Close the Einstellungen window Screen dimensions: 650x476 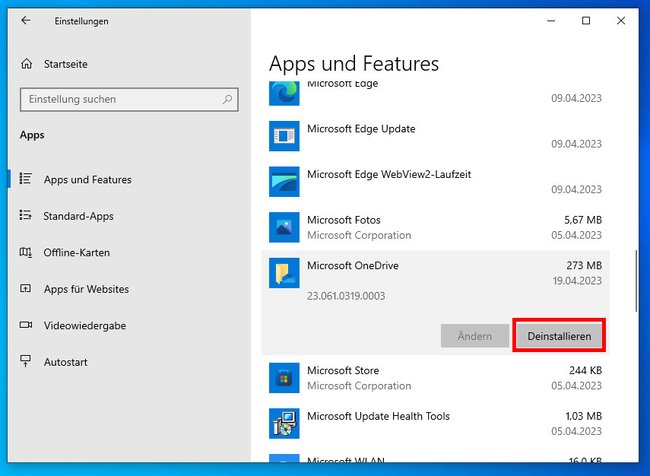click(x=621, y=21)
